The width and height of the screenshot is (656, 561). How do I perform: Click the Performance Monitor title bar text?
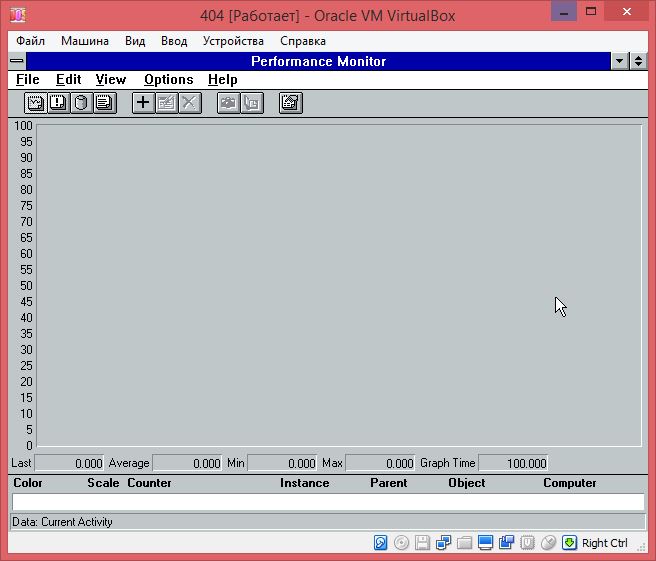point(318,61)
